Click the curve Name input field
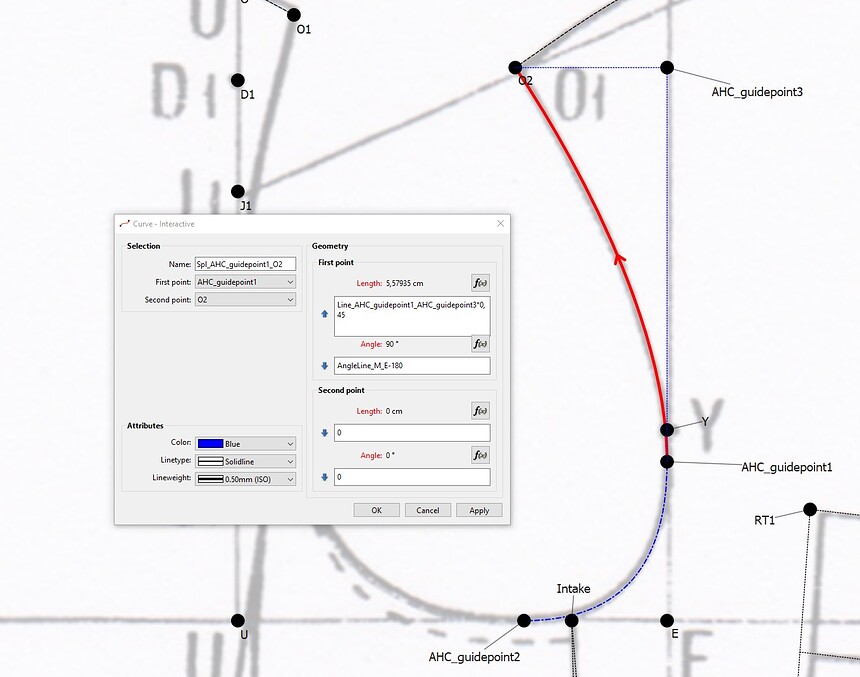The height and width of the screenshot is (677, 860). [x=245, y=264]
